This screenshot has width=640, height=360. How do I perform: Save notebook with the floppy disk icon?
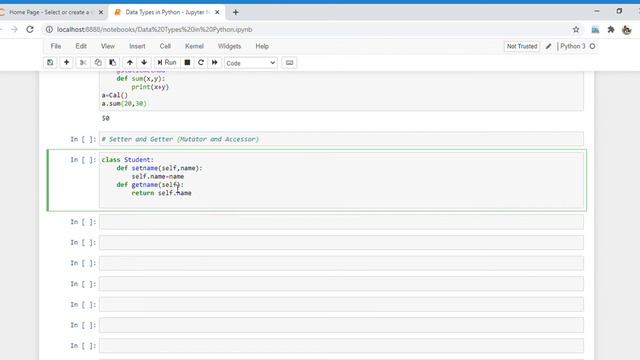(50, 63)
